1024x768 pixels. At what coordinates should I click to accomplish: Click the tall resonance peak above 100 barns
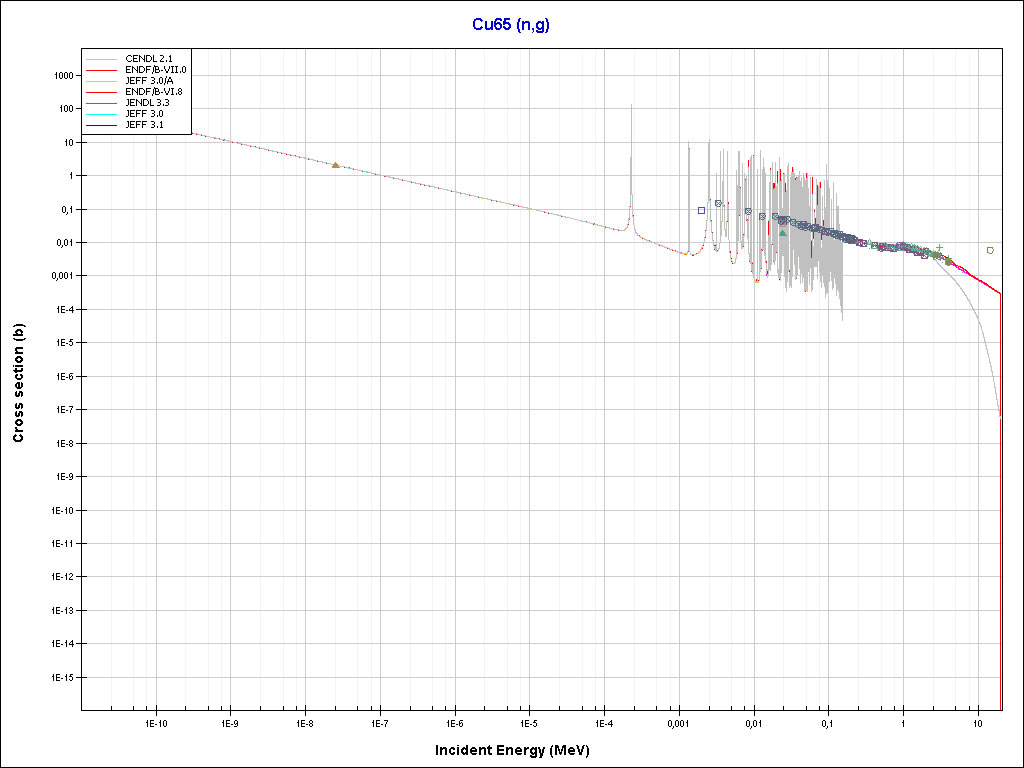(x=631, y=108)
